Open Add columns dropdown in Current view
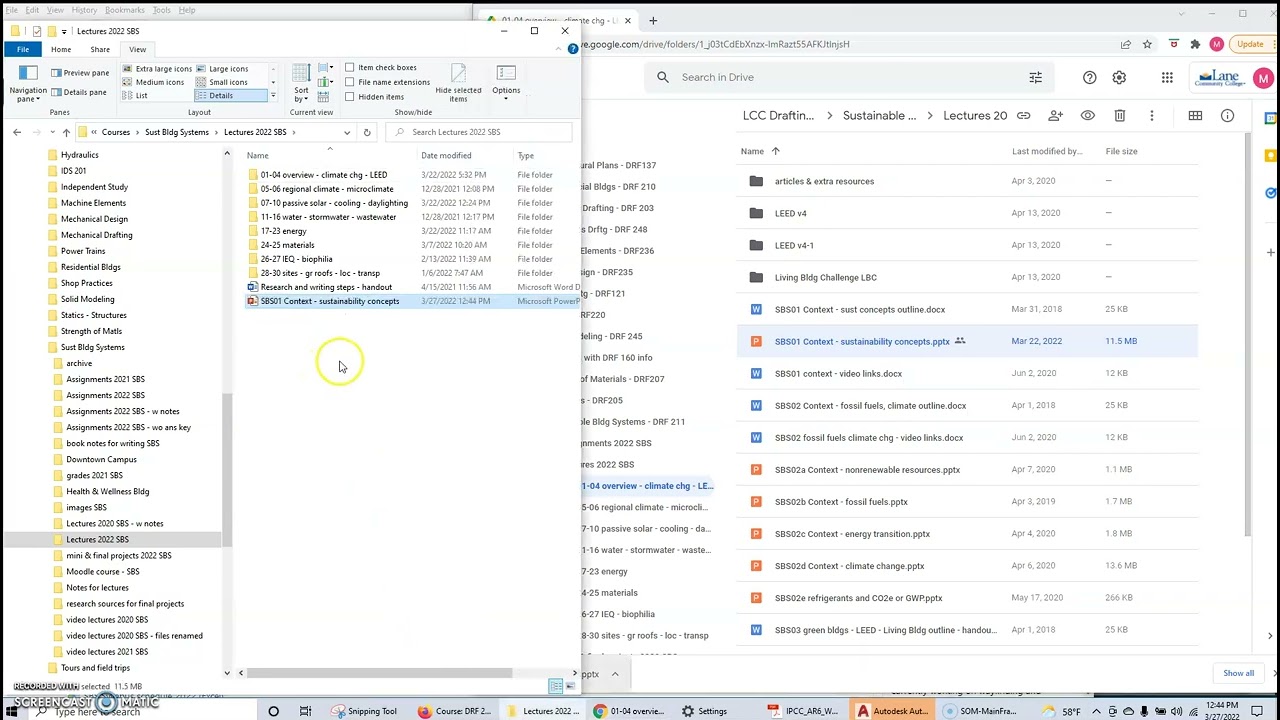This screenshot has width=1280, height=720. pos(326,83)
